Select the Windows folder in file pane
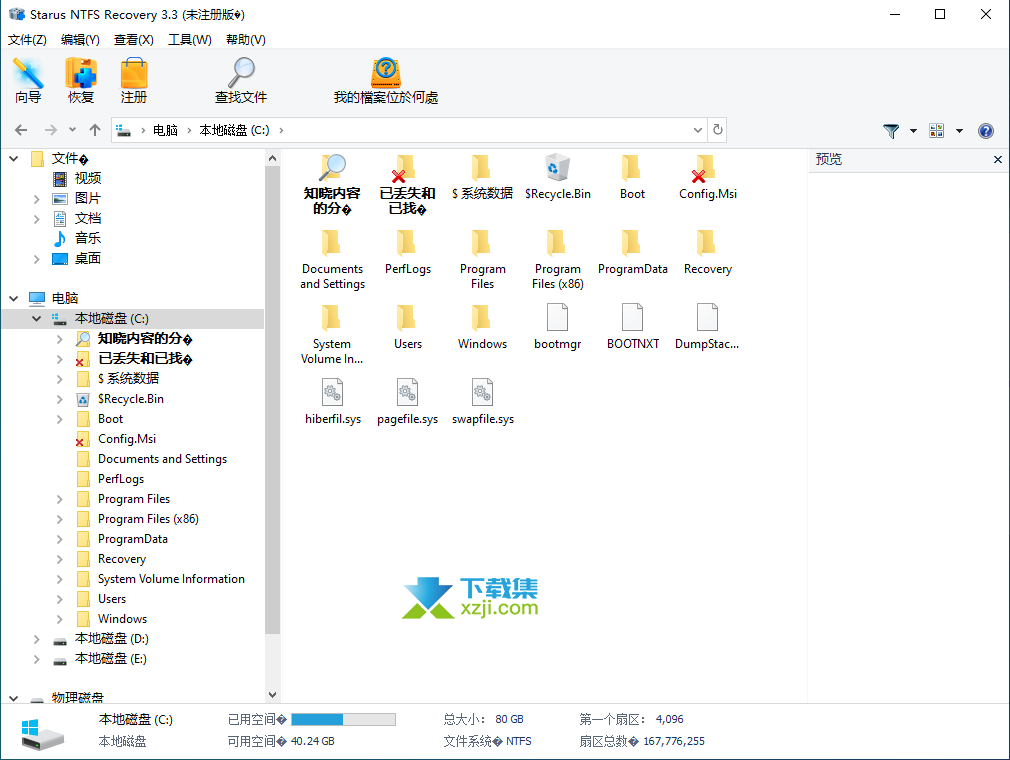This screenshot has width=1010, height=760. 482,327
